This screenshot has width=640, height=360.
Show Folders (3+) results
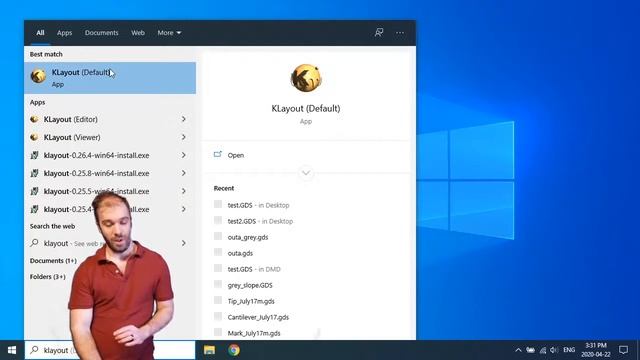[47, 276]
